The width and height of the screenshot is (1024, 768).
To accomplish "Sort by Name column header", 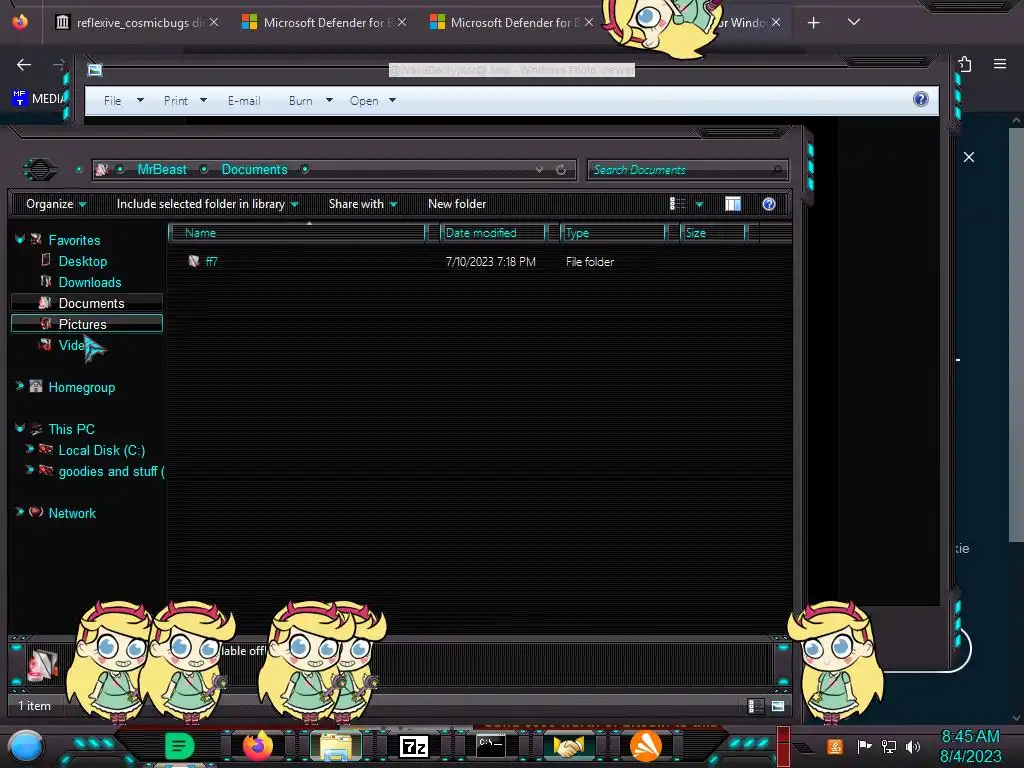I will click(296, 233).
